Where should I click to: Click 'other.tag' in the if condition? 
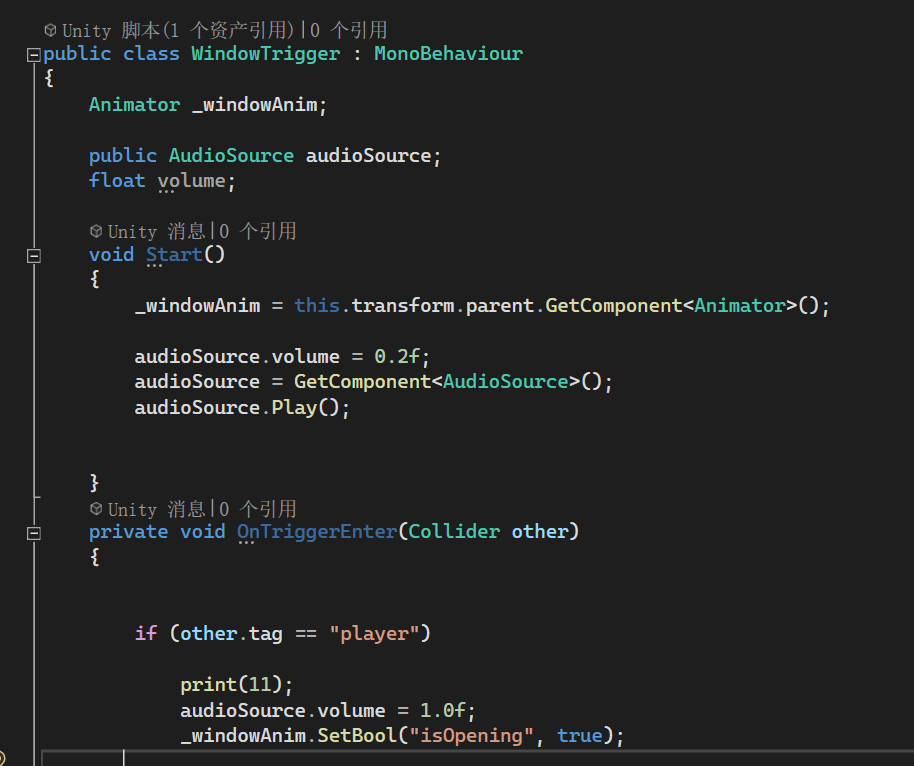pyautogui.click(x=231, y=634)
